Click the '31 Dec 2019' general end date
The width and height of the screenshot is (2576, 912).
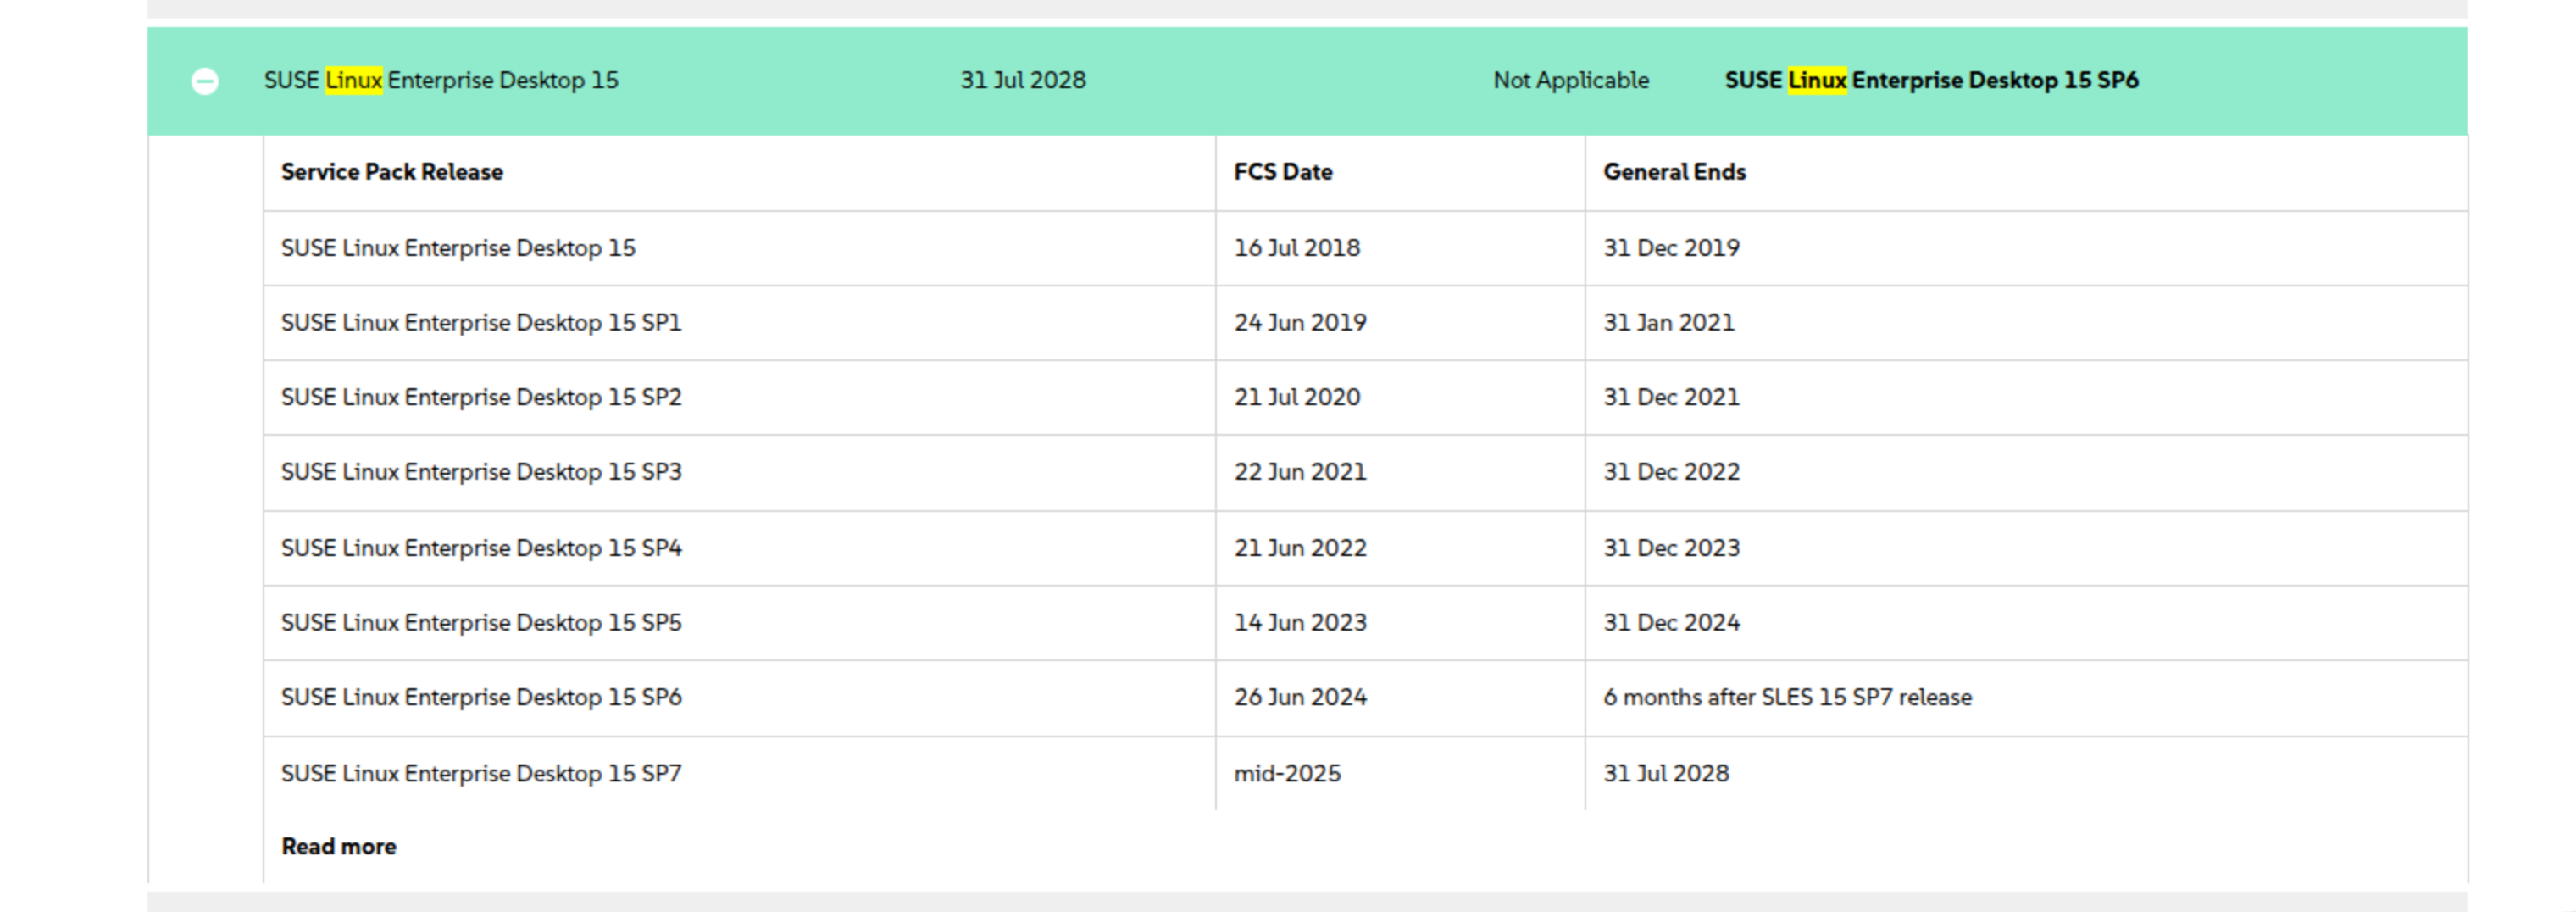pos(1672,248)
